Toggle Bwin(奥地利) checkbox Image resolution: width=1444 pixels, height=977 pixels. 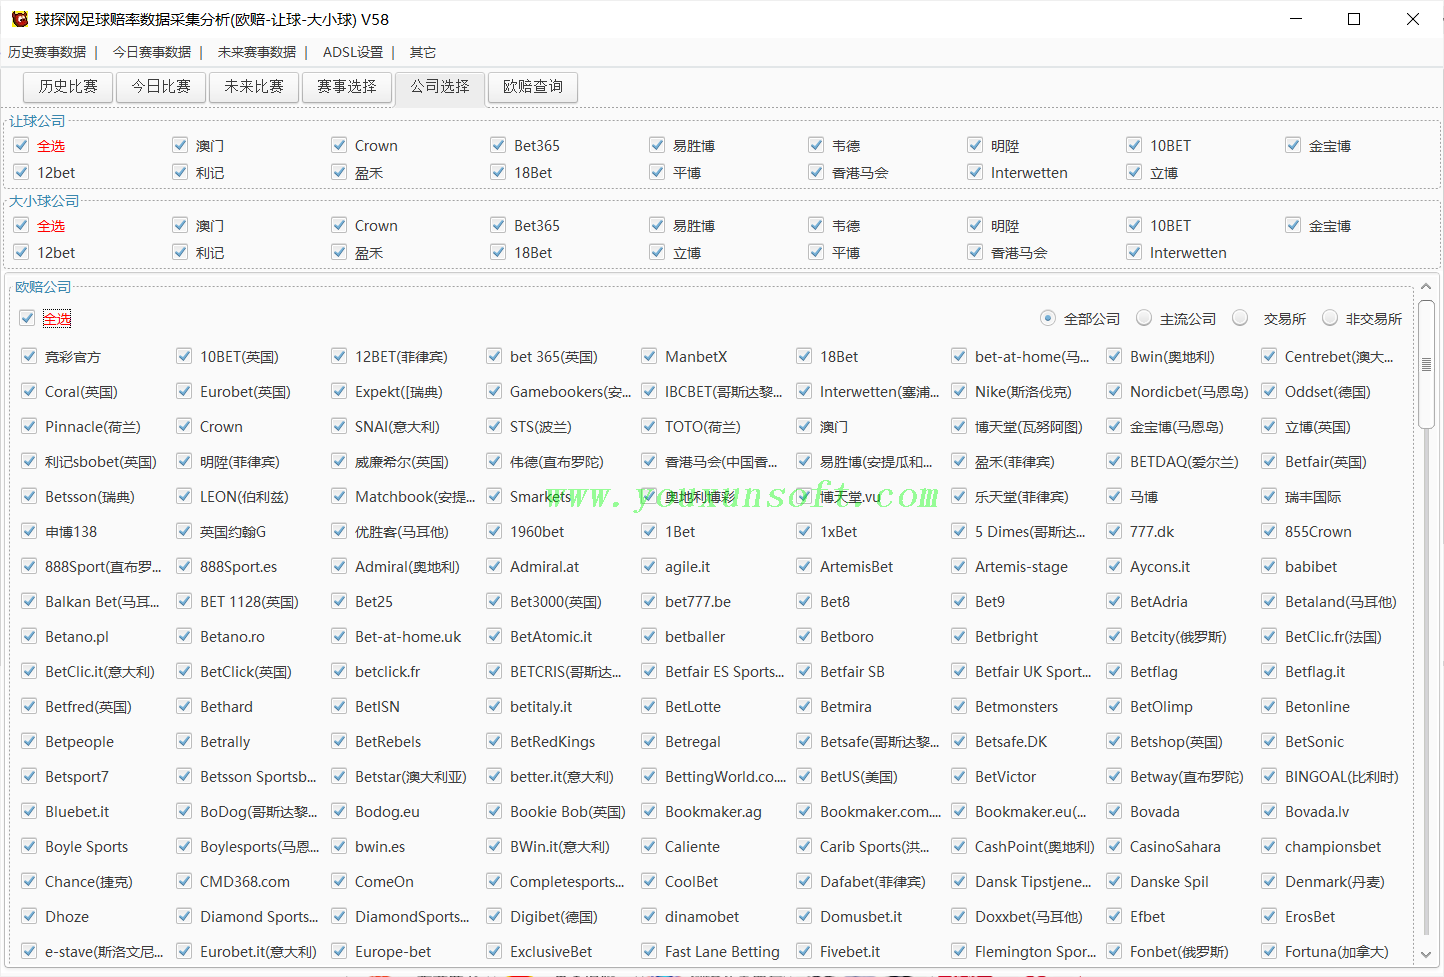(1114, 356)
